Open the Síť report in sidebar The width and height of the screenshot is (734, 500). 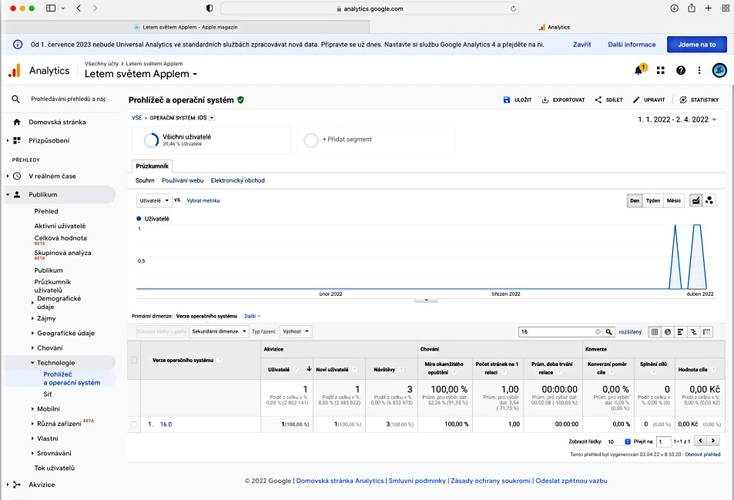click(48, 394)
